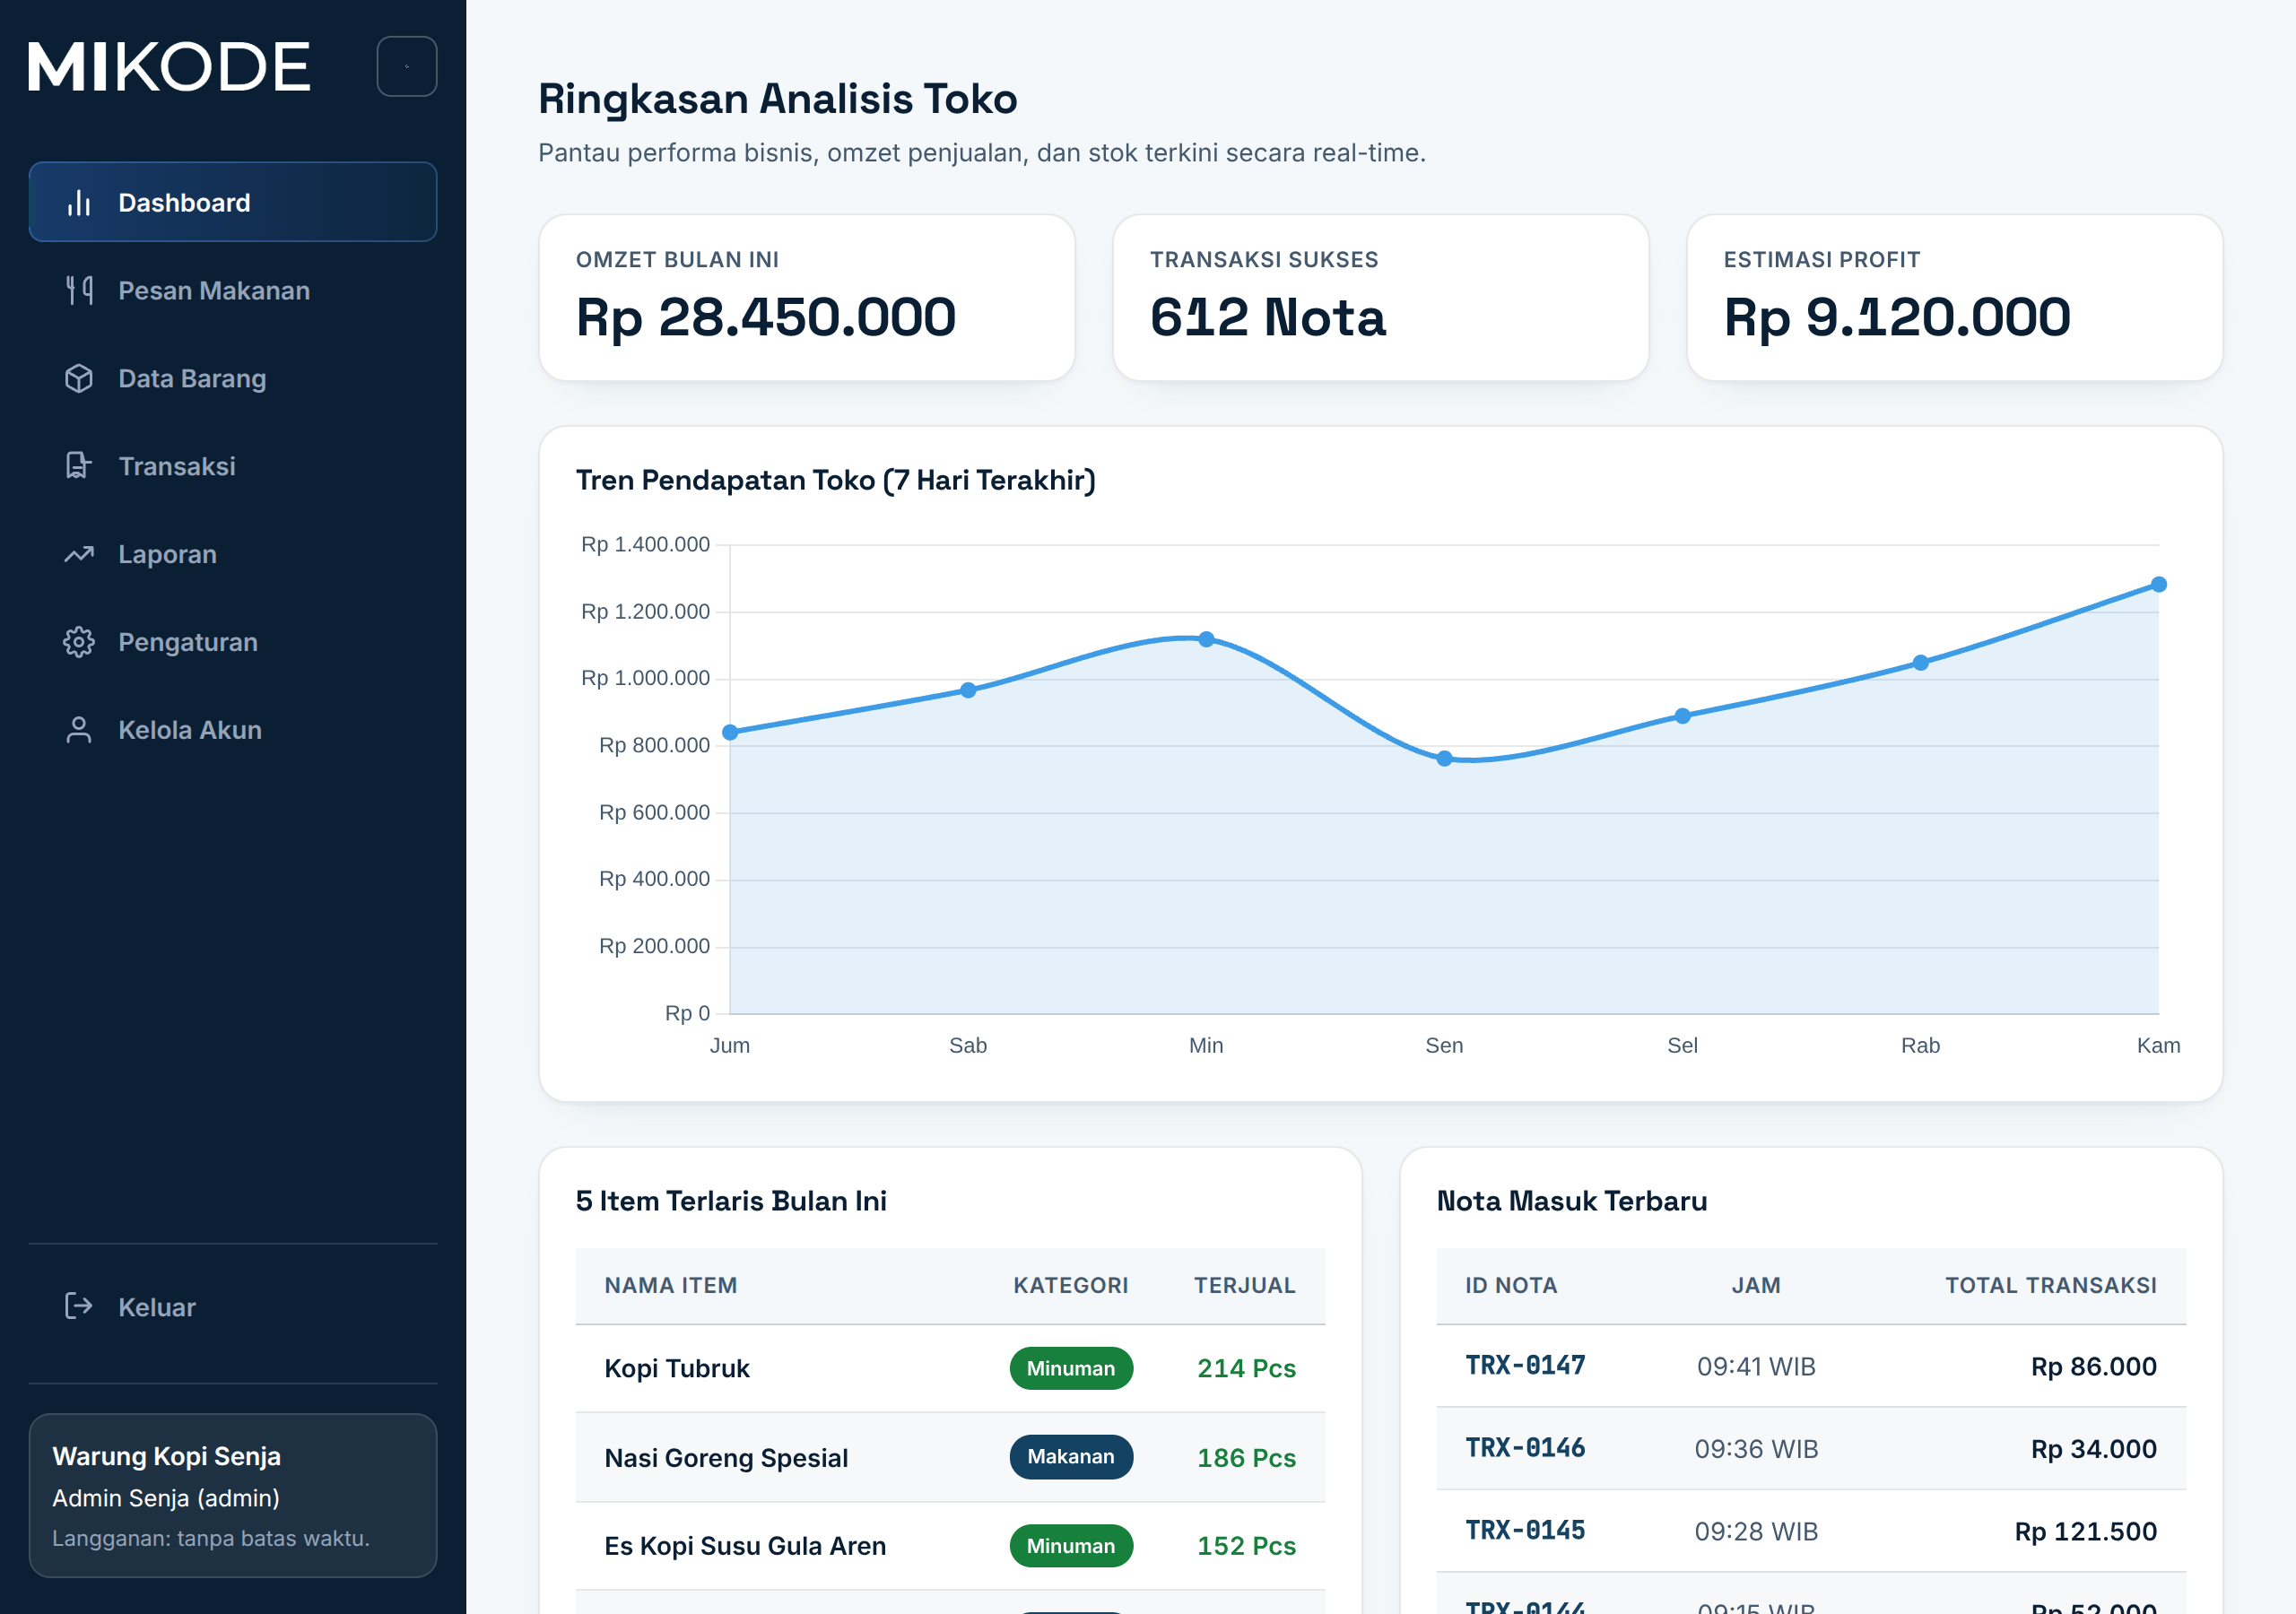Click the Sel data point on chart
The image size is (2296, 1614).
click(x=1683, y=716)
